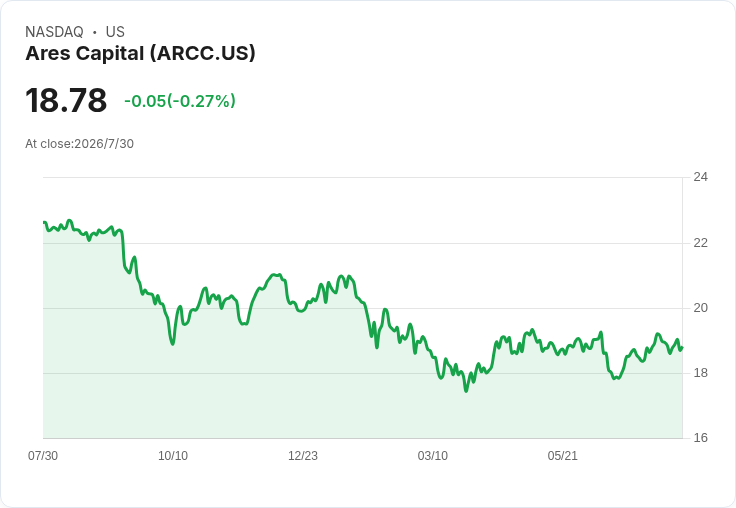Image resolution: width=736 pixels, height=508 pixels.
Task: Select the NASDAQ exchange label
Action: 54,32
